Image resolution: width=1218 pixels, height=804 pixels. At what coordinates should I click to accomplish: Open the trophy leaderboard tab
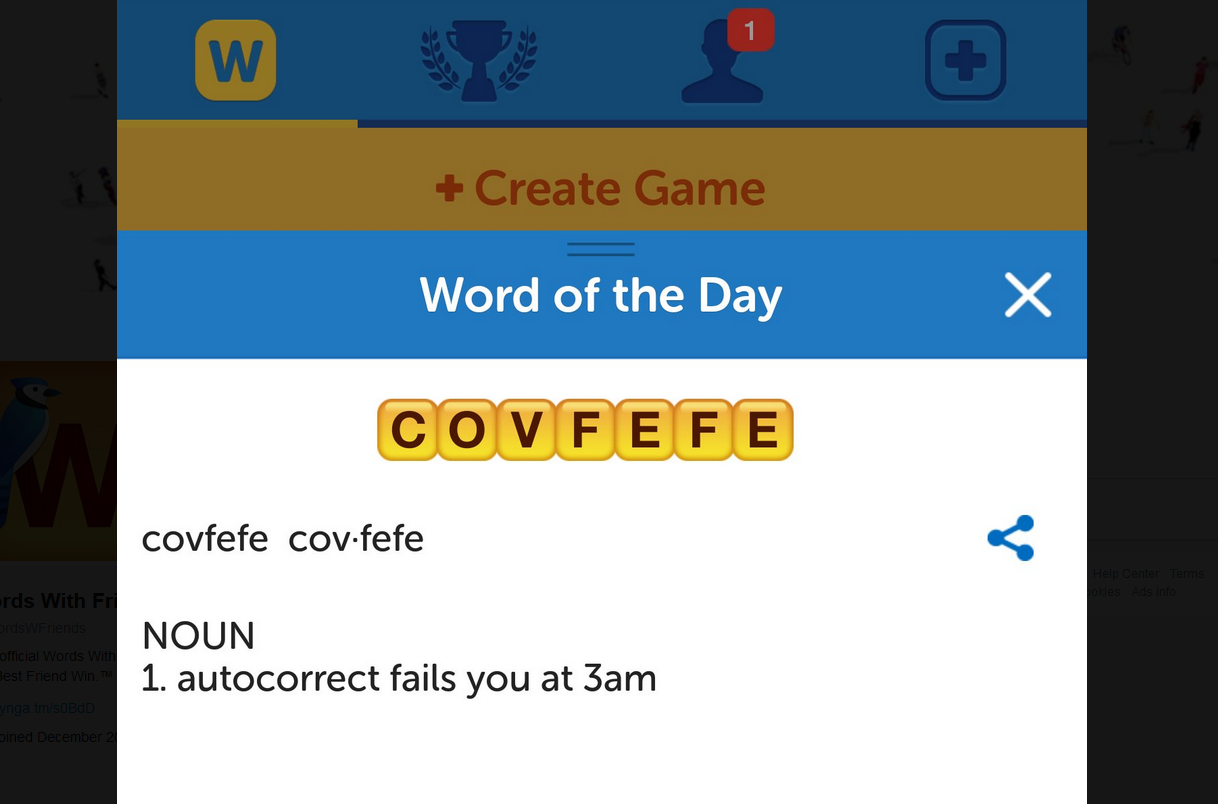478,62
